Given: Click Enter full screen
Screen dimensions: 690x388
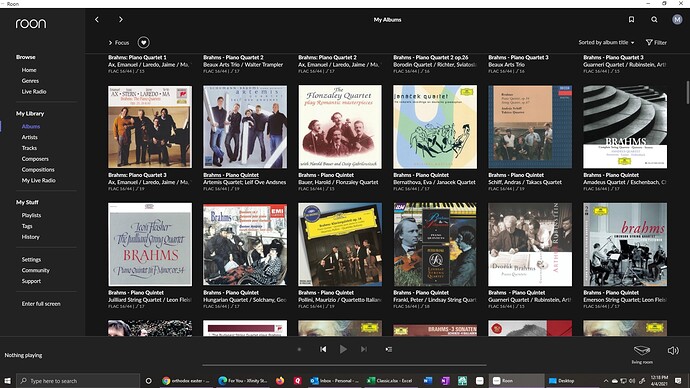Looking at the screenshot, I should coord(41,304).
